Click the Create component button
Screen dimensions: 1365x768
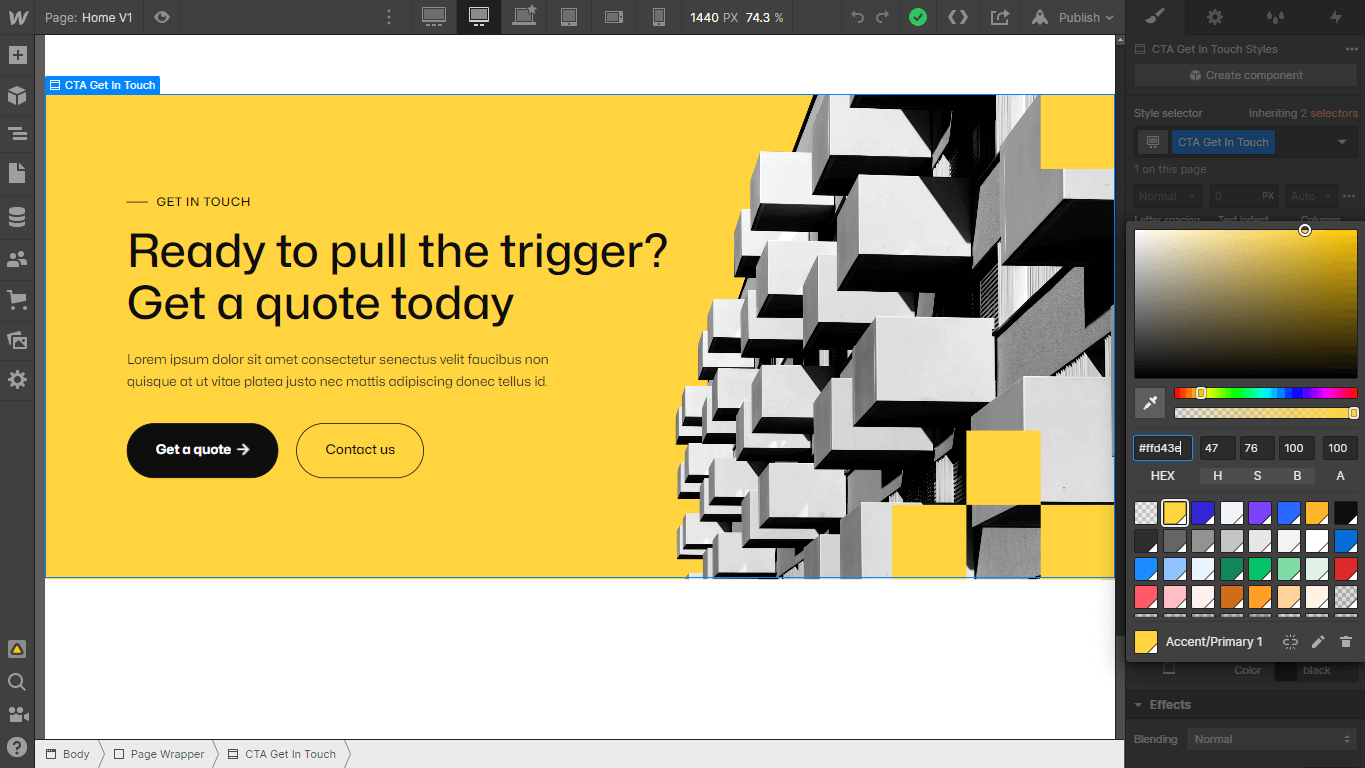pyautogui.click(x=1245, y=74)
